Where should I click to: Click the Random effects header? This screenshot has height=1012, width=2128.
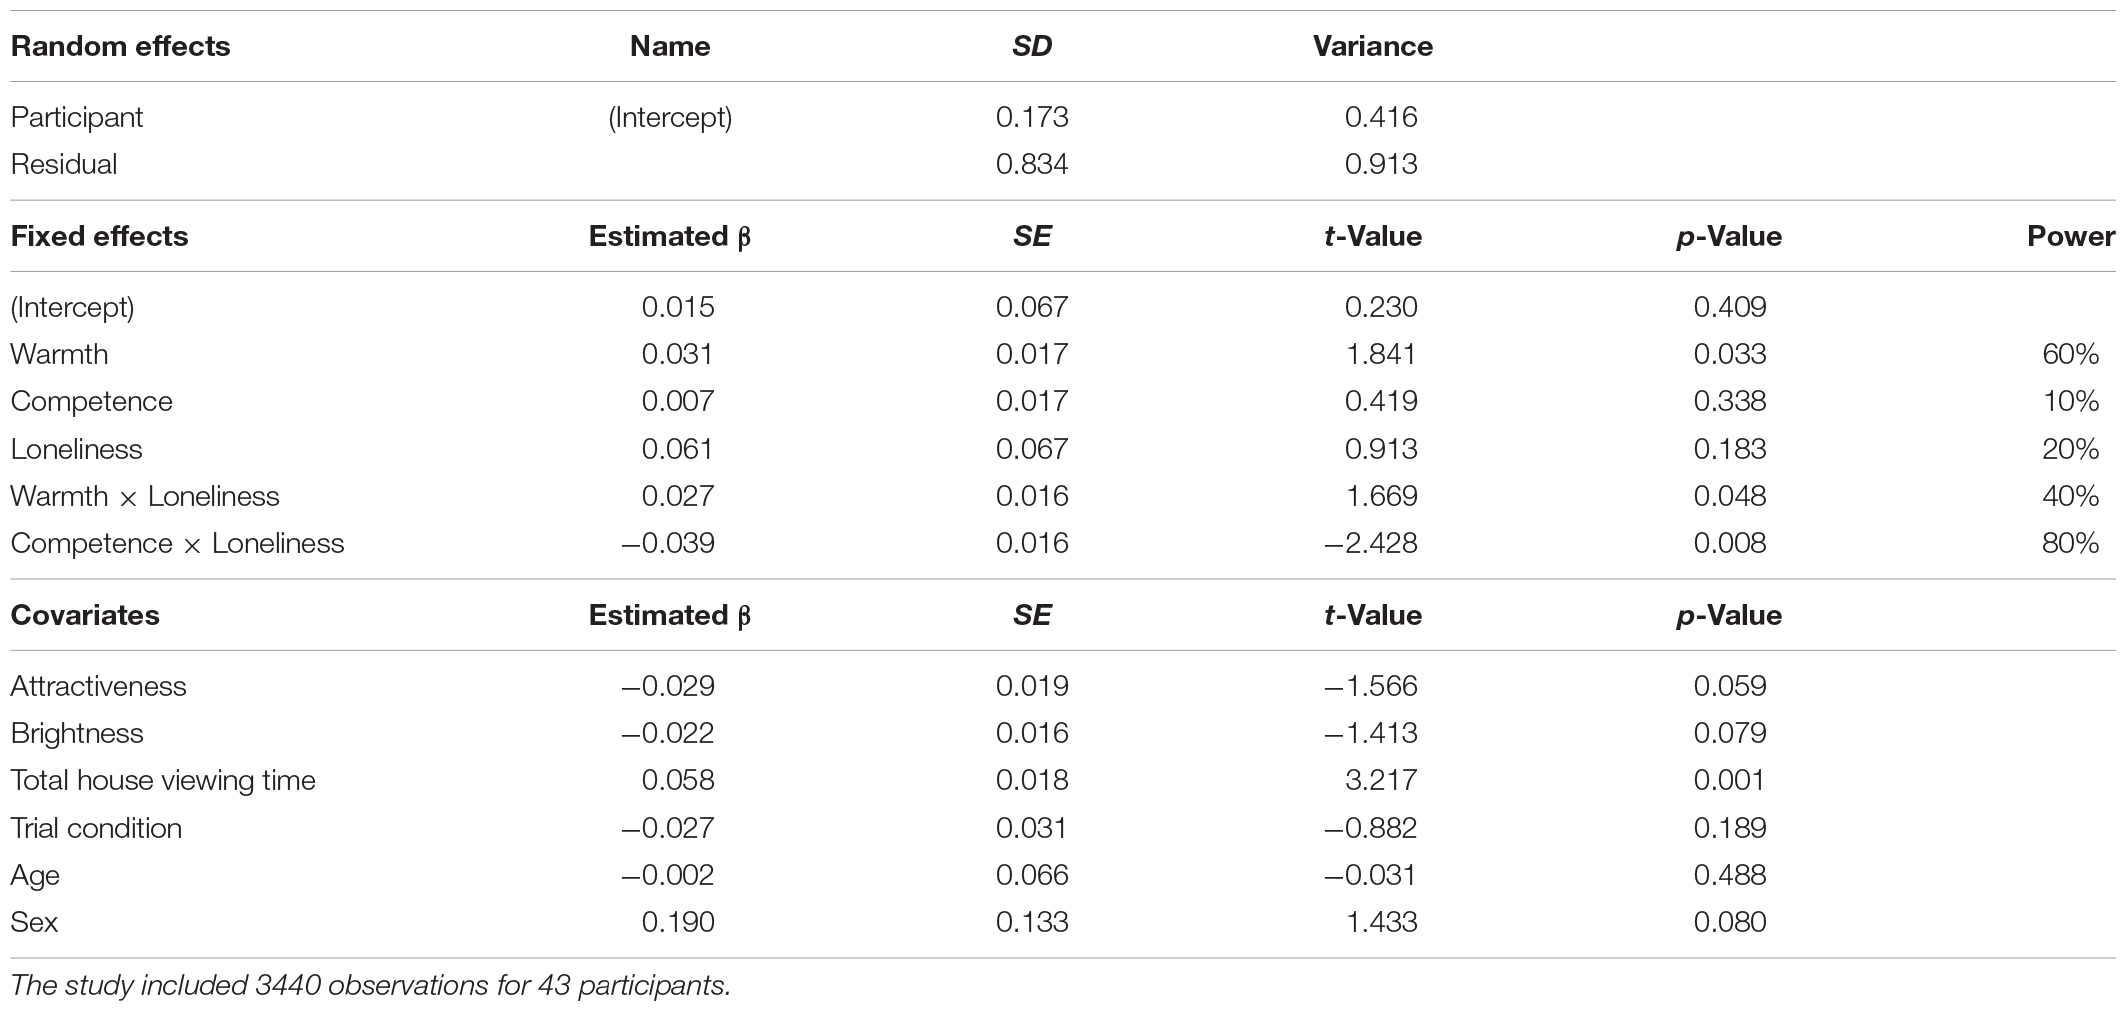tap(120, 46)
